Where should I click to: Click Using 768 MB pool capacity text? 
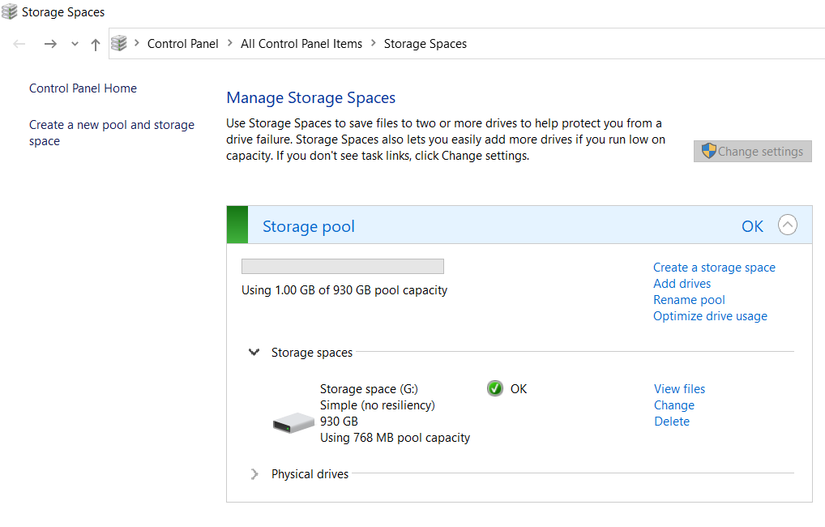(395, 438)
